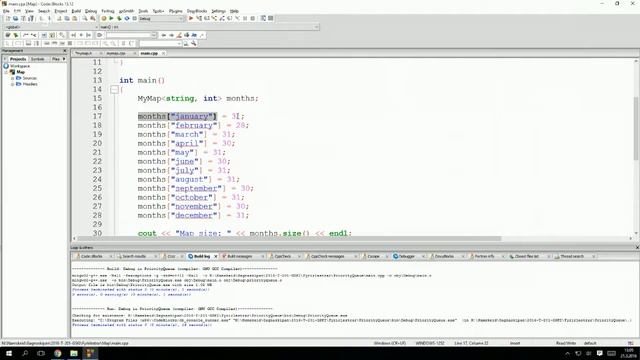Open the Project menu
Image resolution: width=640 pixels, height=360 pixels.
pyautogui.click(x=60, y=11)
